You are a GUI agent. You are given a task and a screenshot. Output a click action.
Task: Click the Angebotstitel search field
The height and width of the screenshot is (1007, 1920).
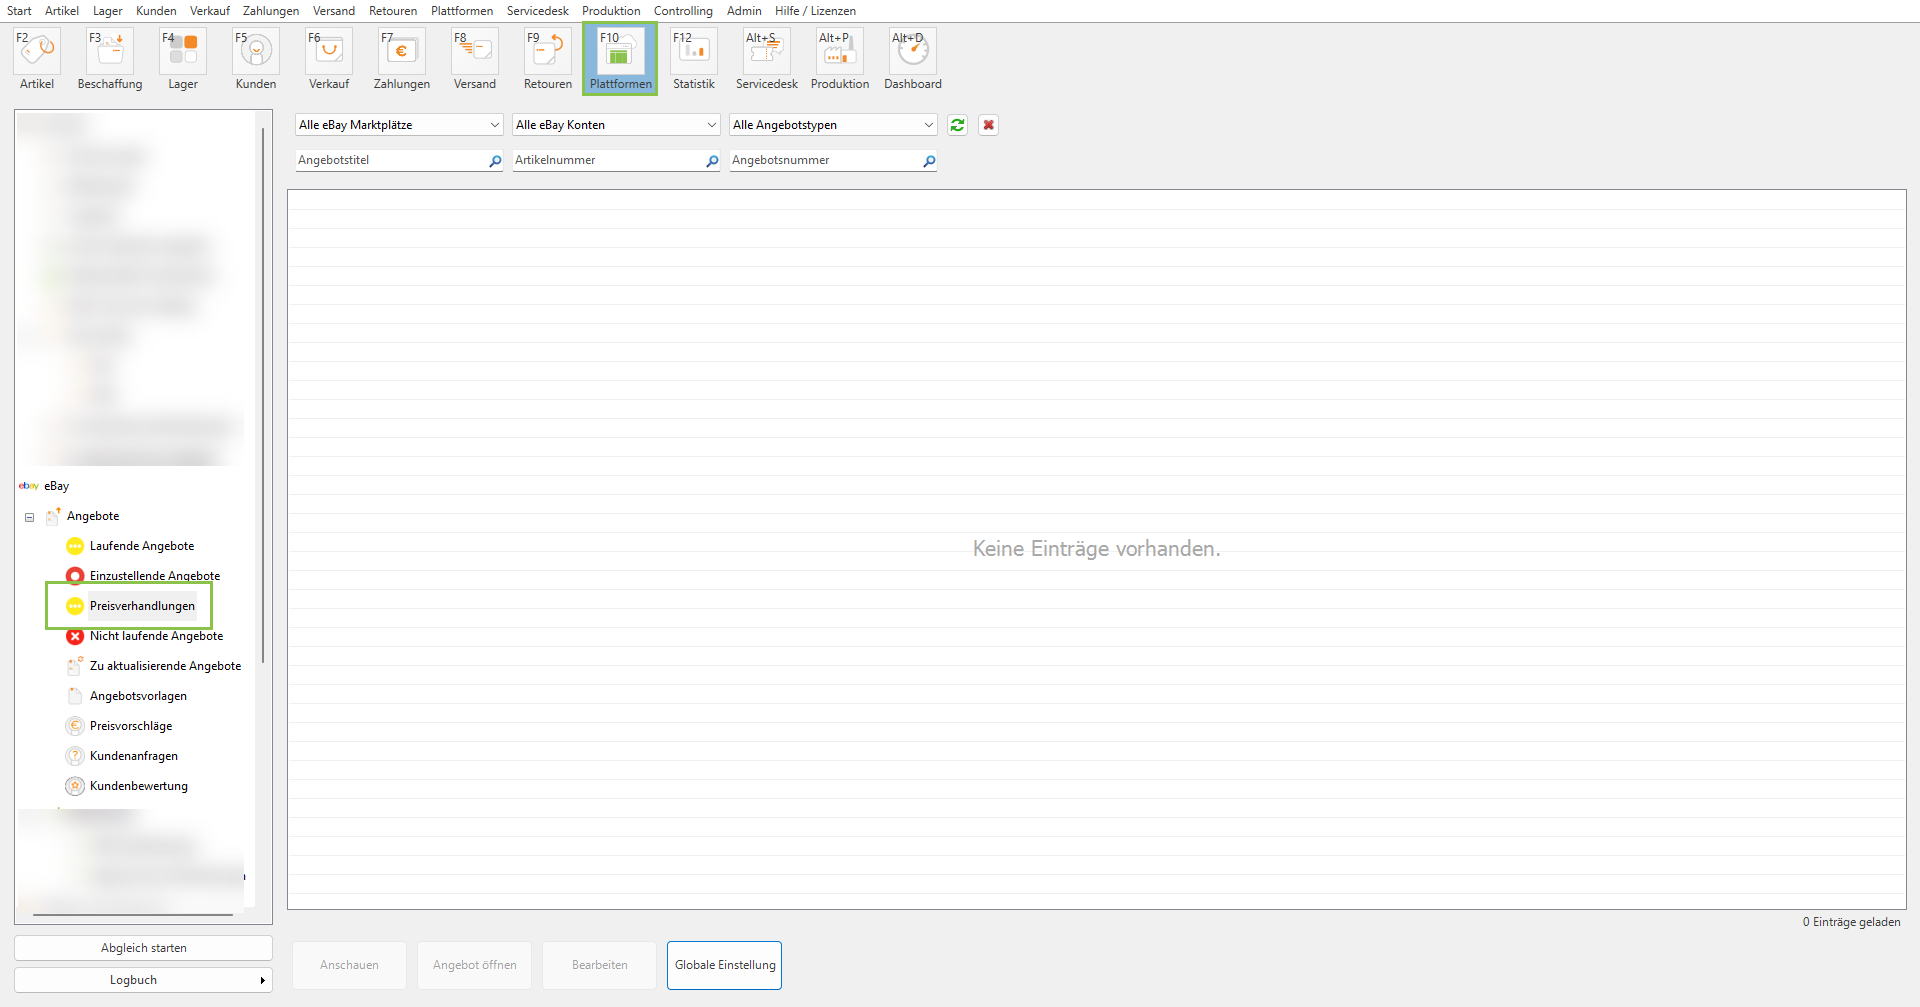390,160
